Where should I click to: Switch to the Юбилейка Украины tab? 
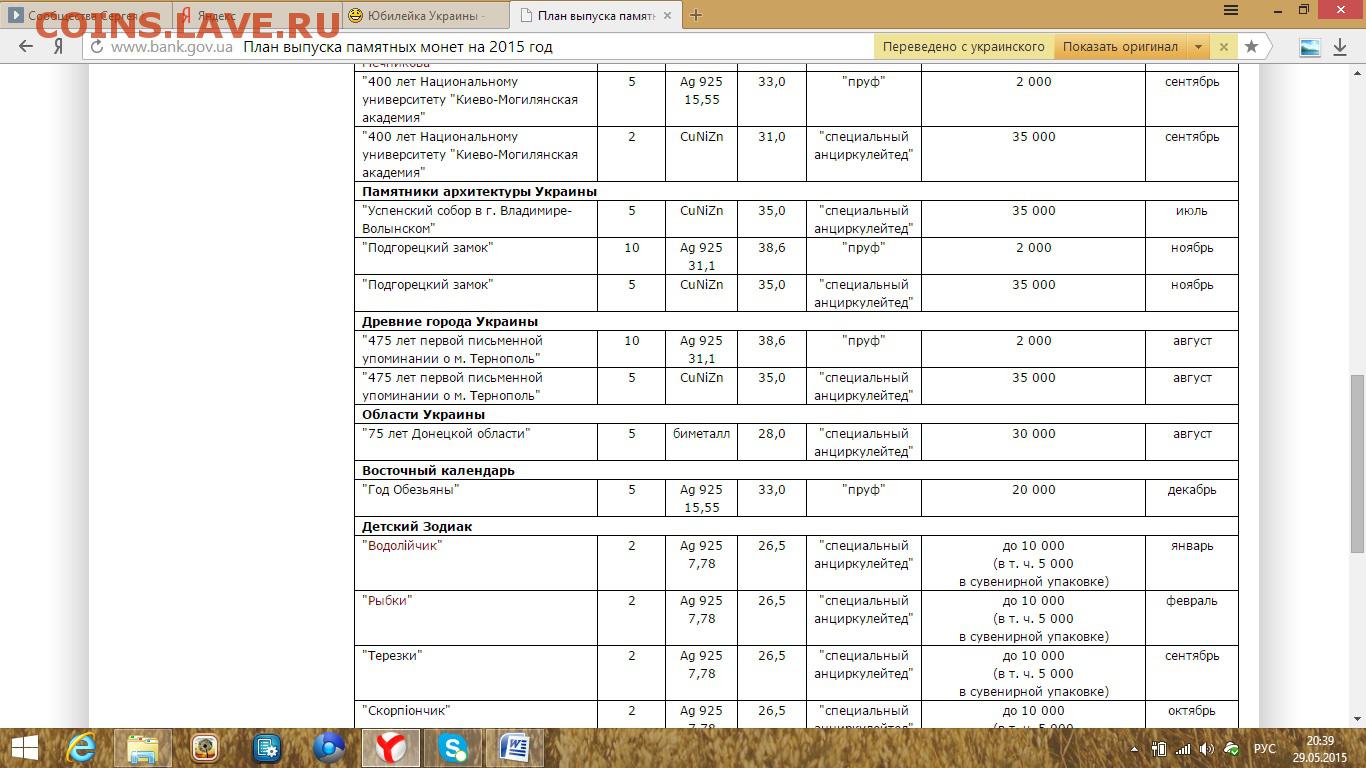pyautogui.click(x=425, y=16)
